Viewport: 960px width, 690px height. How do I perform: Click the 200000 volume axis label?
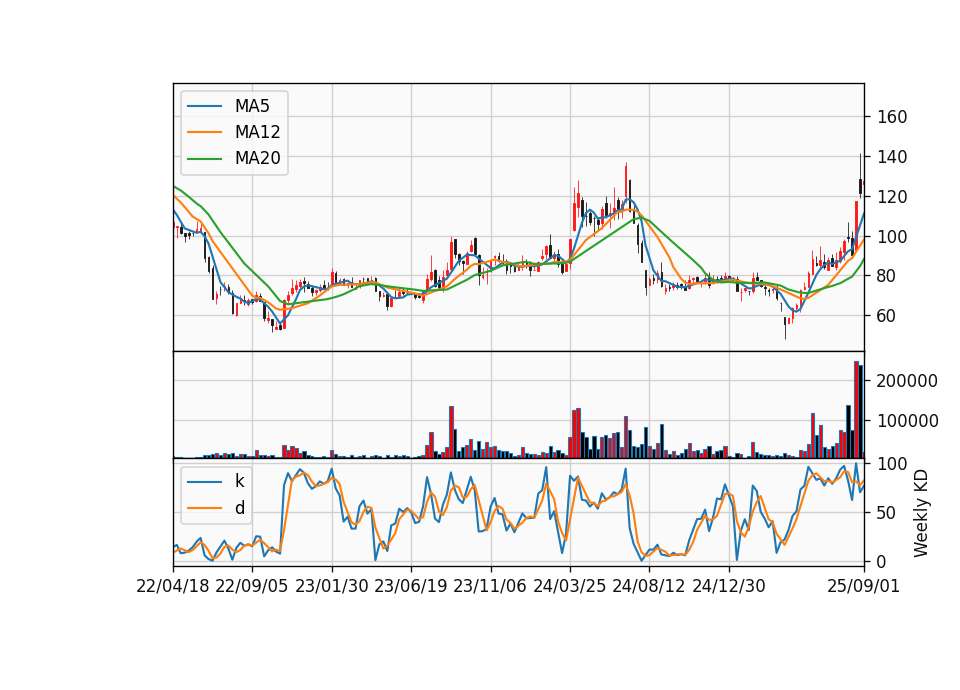pyautogui.click(x=907, y=381)
